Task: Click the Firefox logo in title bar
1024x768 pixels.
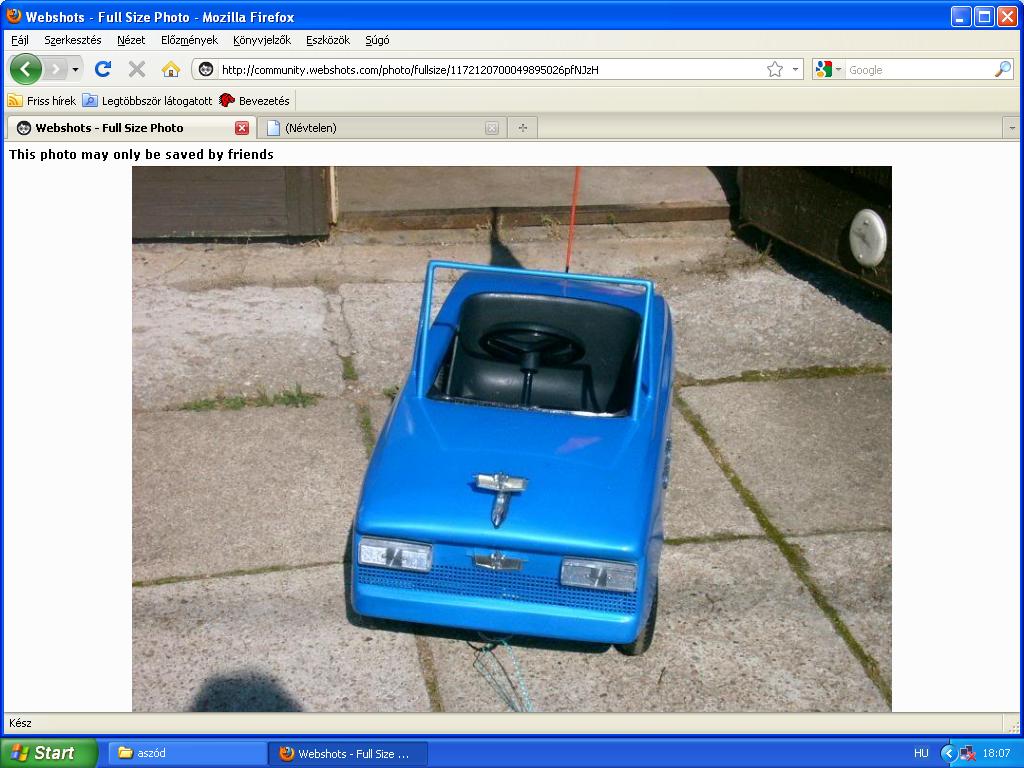Action: [x=13, y=16]
